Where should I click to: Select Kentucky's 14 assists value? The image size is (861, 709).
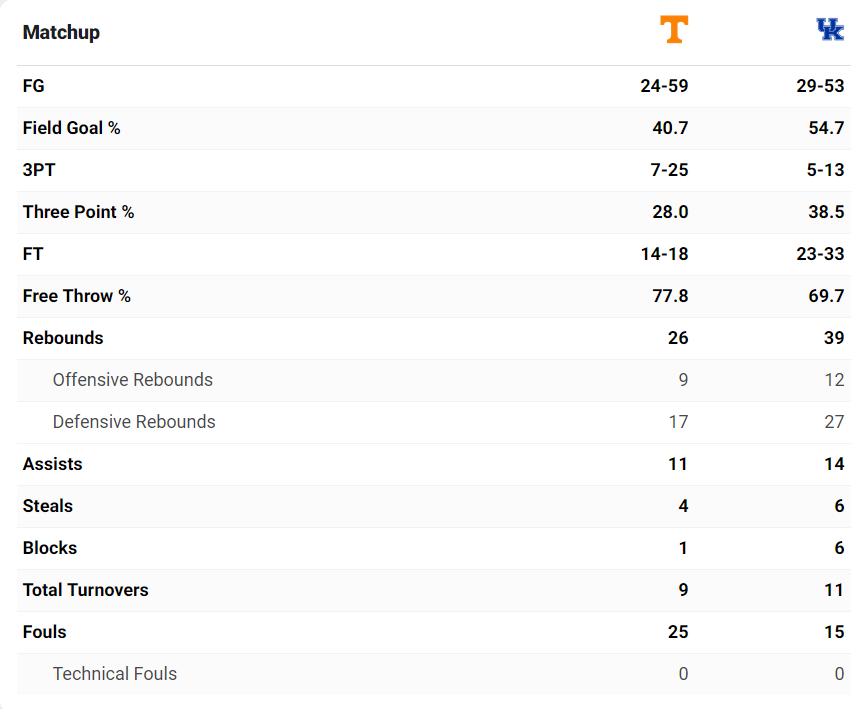tap(834, 464)
